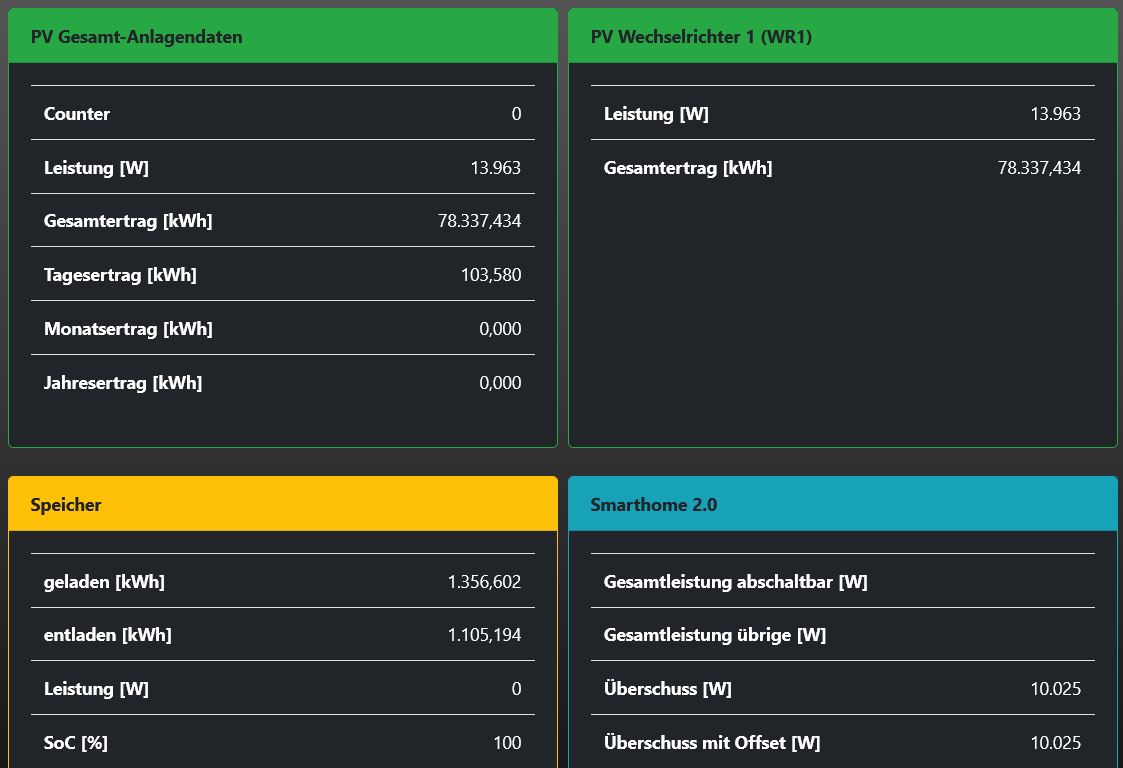Screen dimensions: 1123x768
Task: Click Leistung [W] label in WR1 card
Action: 656,114
